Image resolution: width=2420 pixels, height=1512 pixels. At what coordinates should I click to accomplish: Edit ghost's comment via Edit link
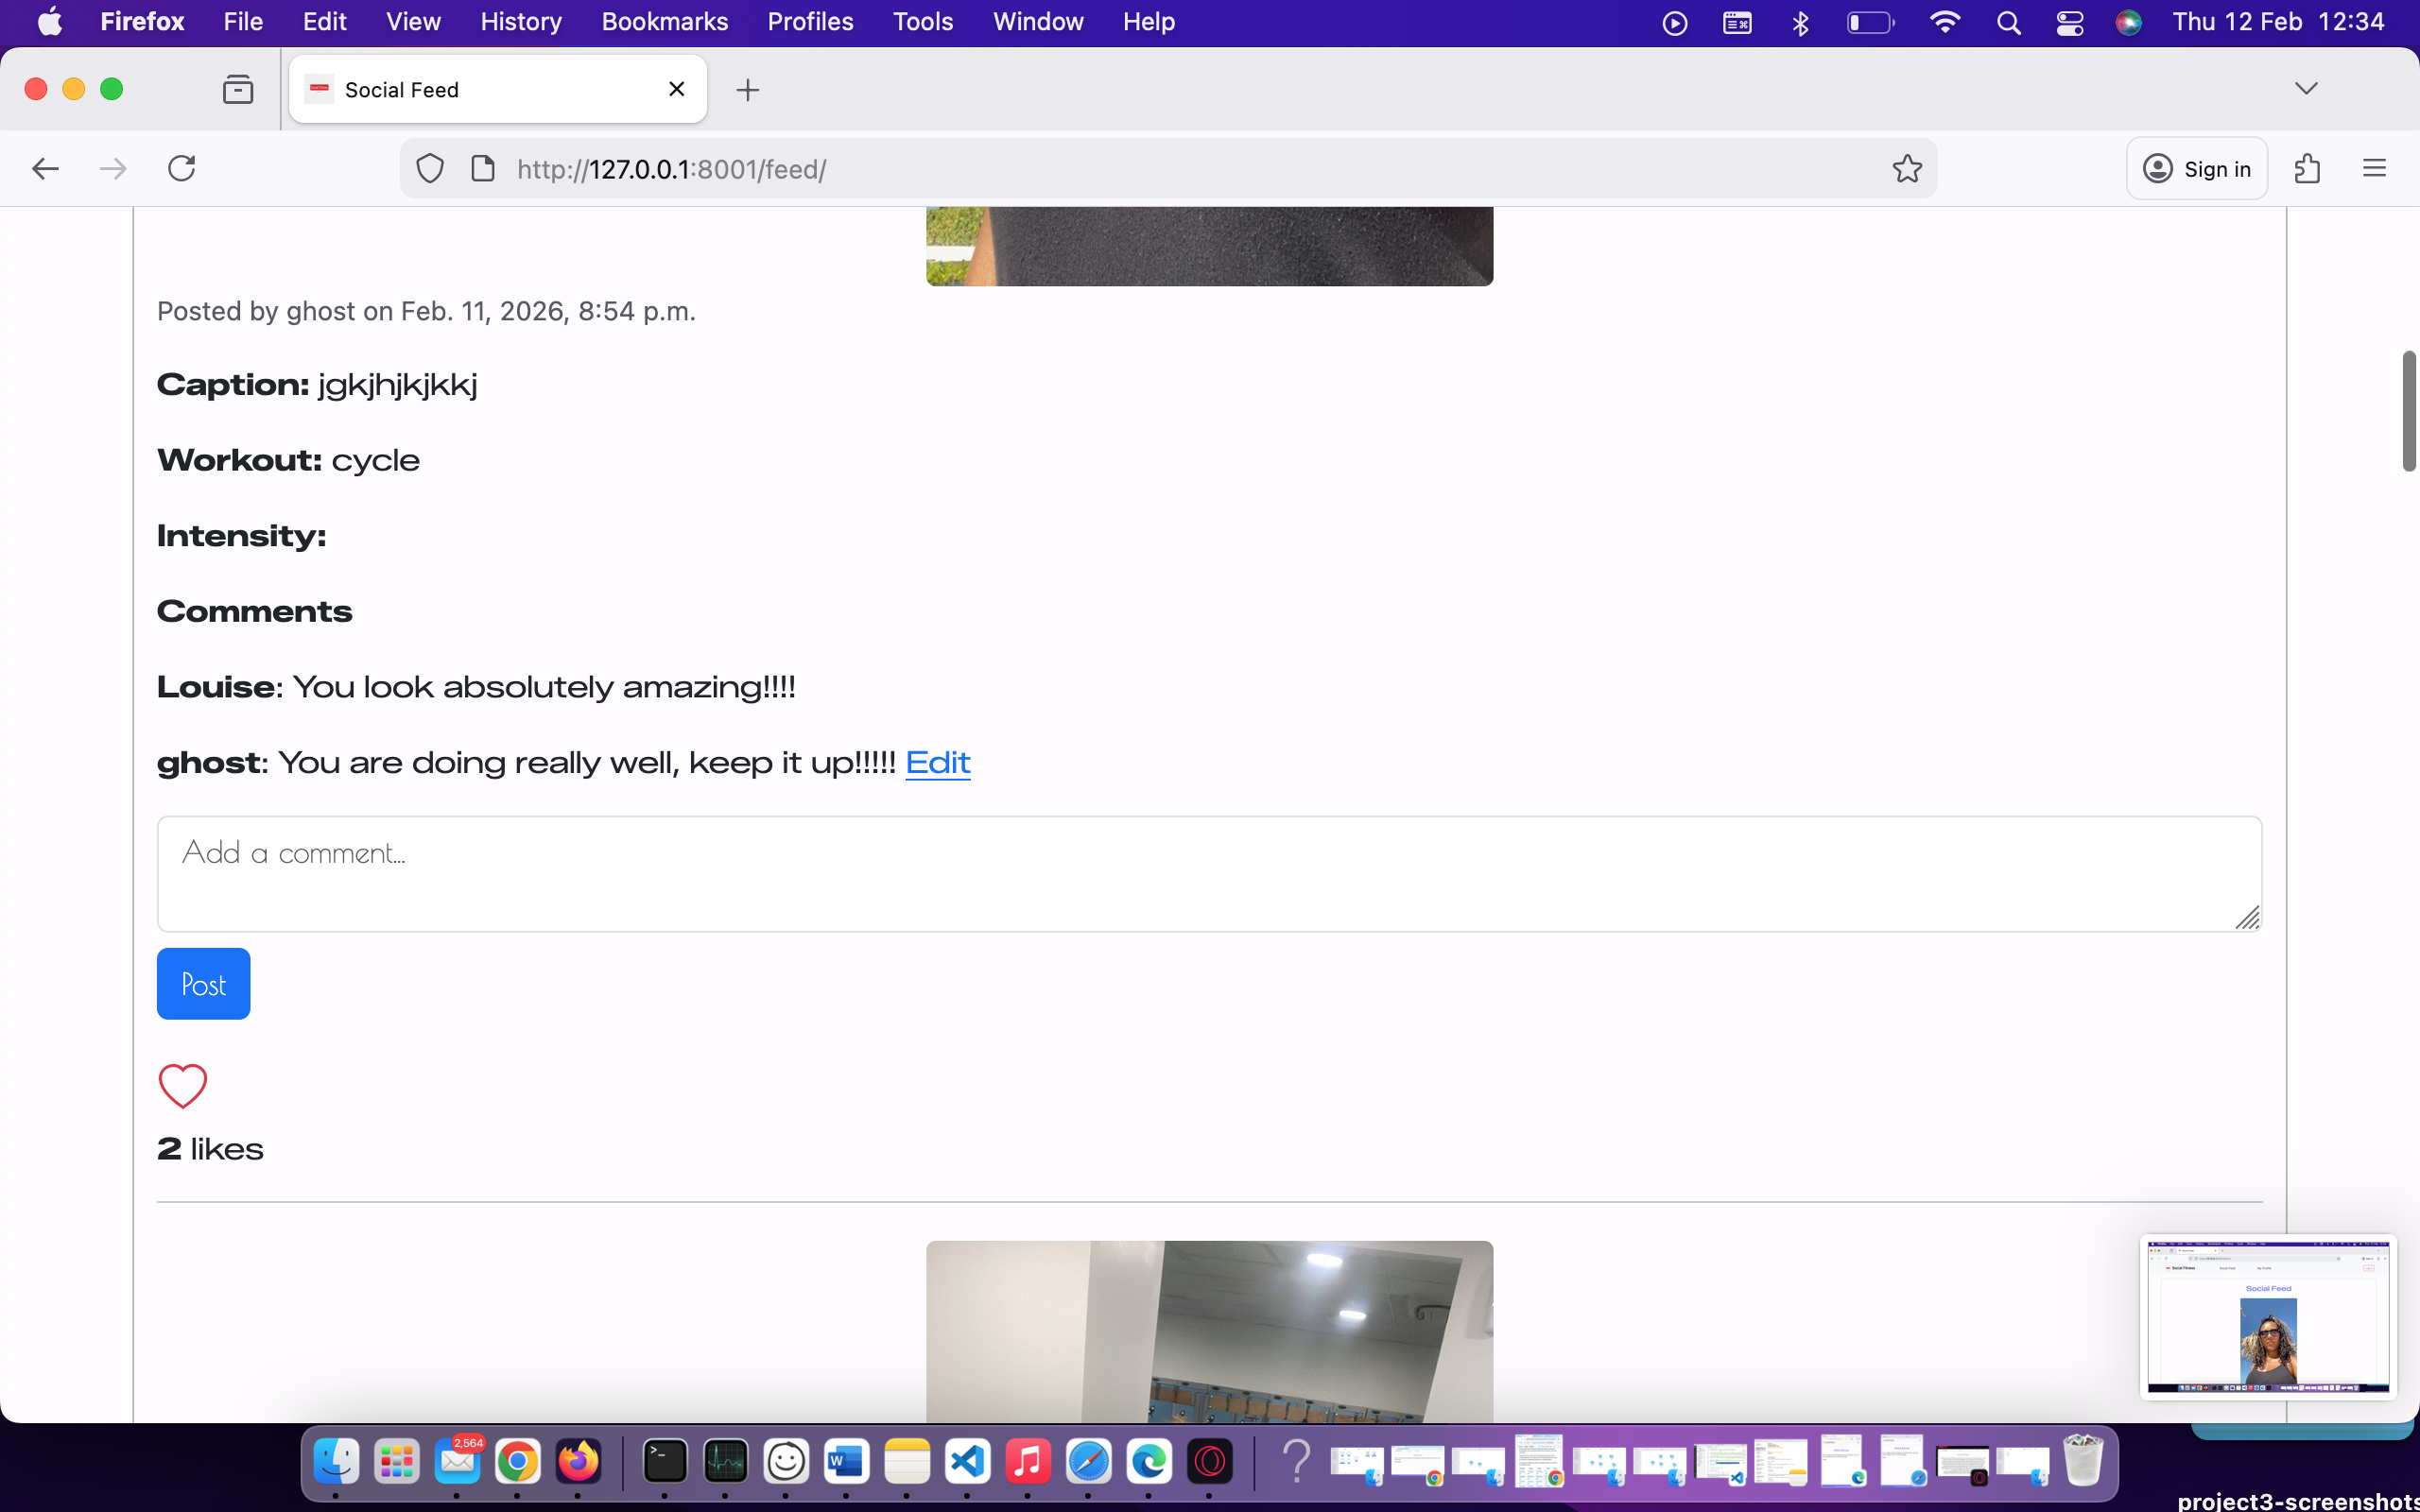pyautogui.click(x=937, y=763)
